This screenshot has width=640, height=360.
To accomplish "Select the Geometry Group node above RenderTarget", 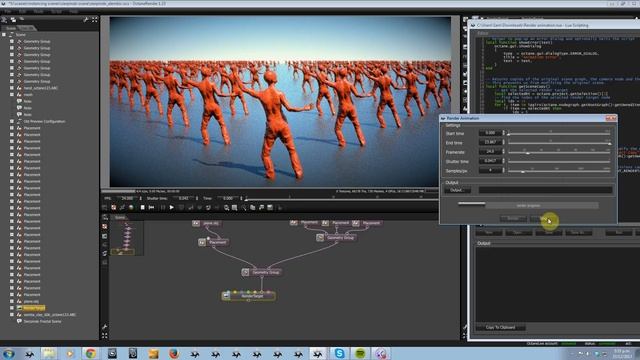I will pos(262,272).
